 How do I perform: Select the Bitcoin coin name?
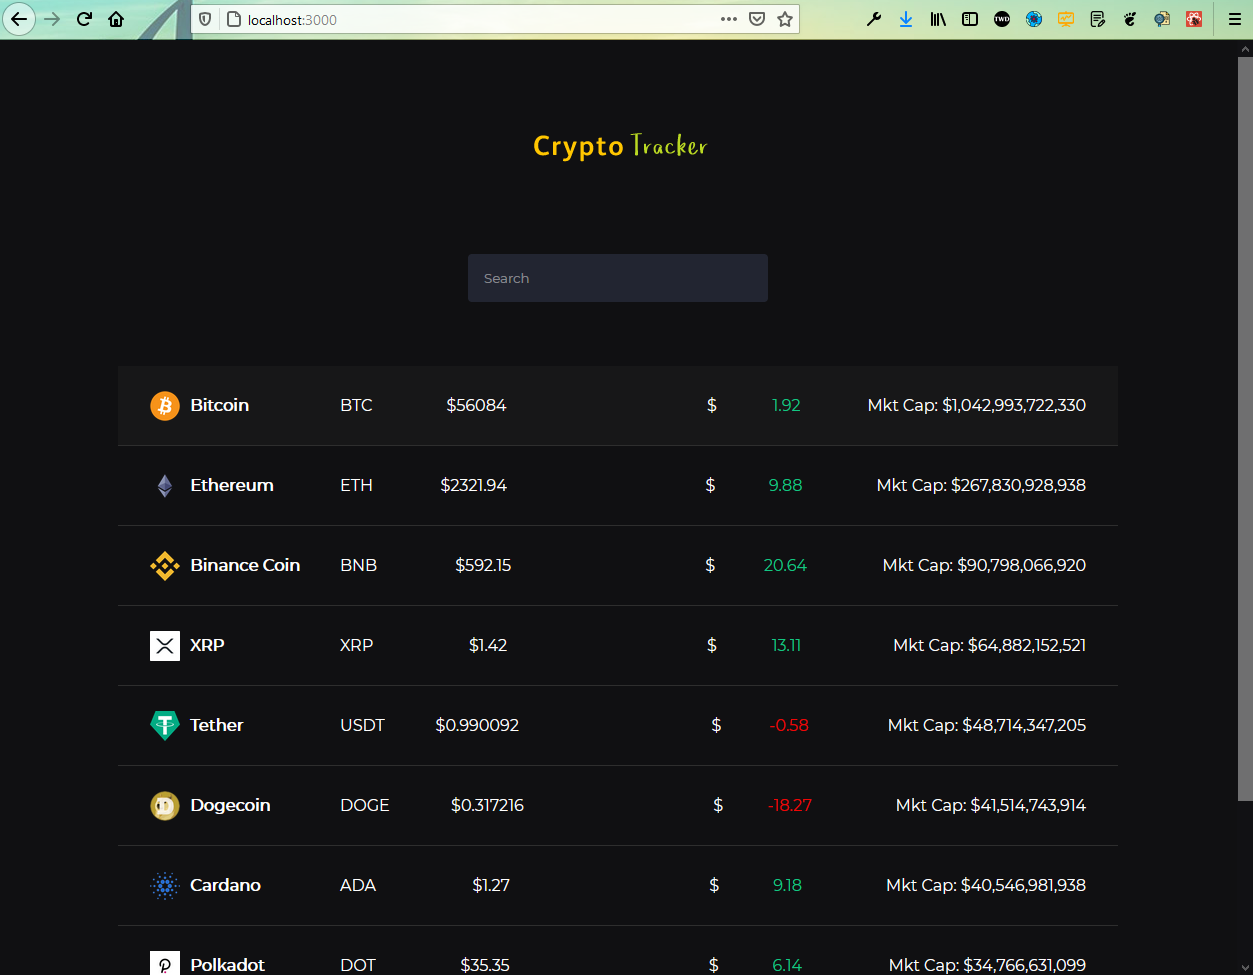220,405
